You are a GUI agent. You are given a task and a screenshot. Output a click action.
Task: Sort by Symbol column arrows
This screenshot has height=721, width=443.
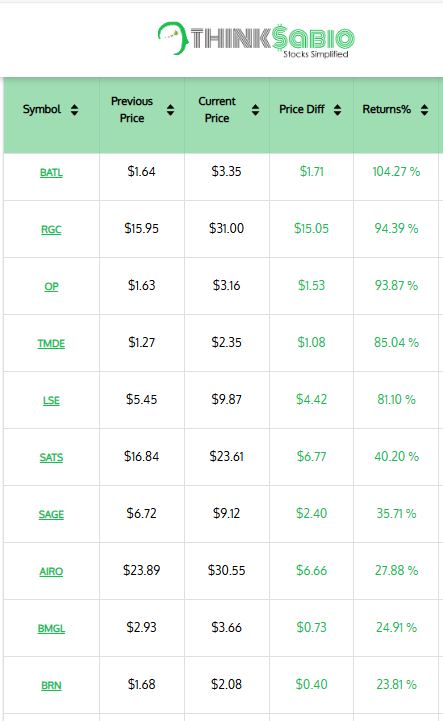pos(75,110)
